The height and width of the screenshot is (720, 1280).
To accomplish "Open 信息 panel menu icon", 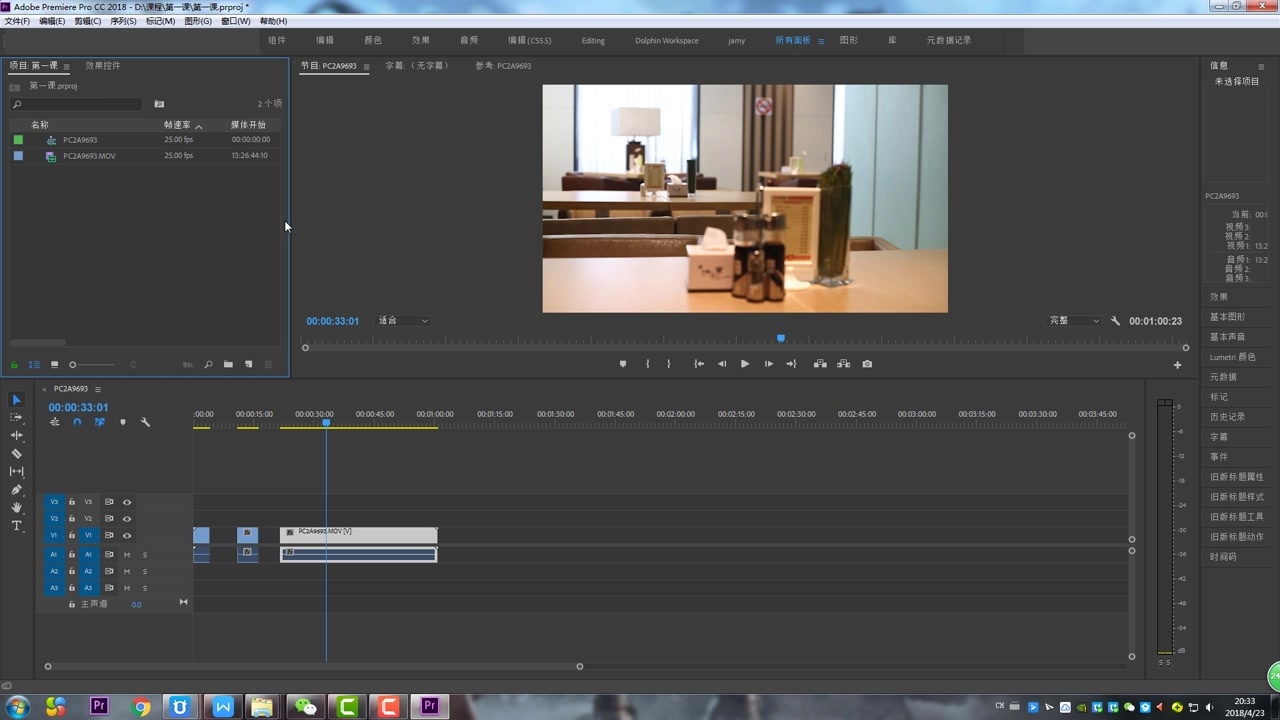I will tap(1261, 66).
